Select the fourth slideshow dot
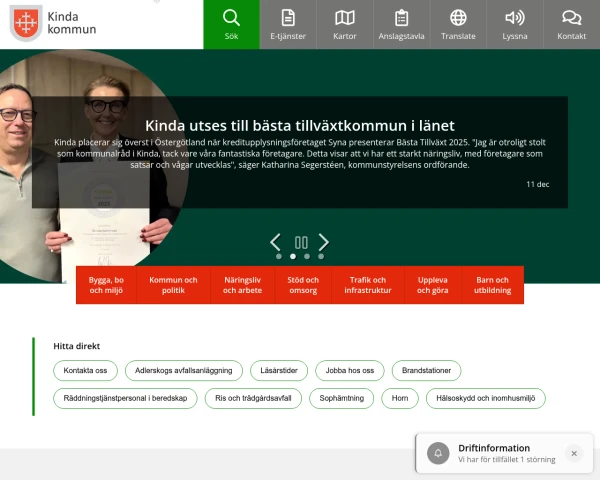Image resolution: width=600 pixels, height=480 pixels. pos(321,257)
